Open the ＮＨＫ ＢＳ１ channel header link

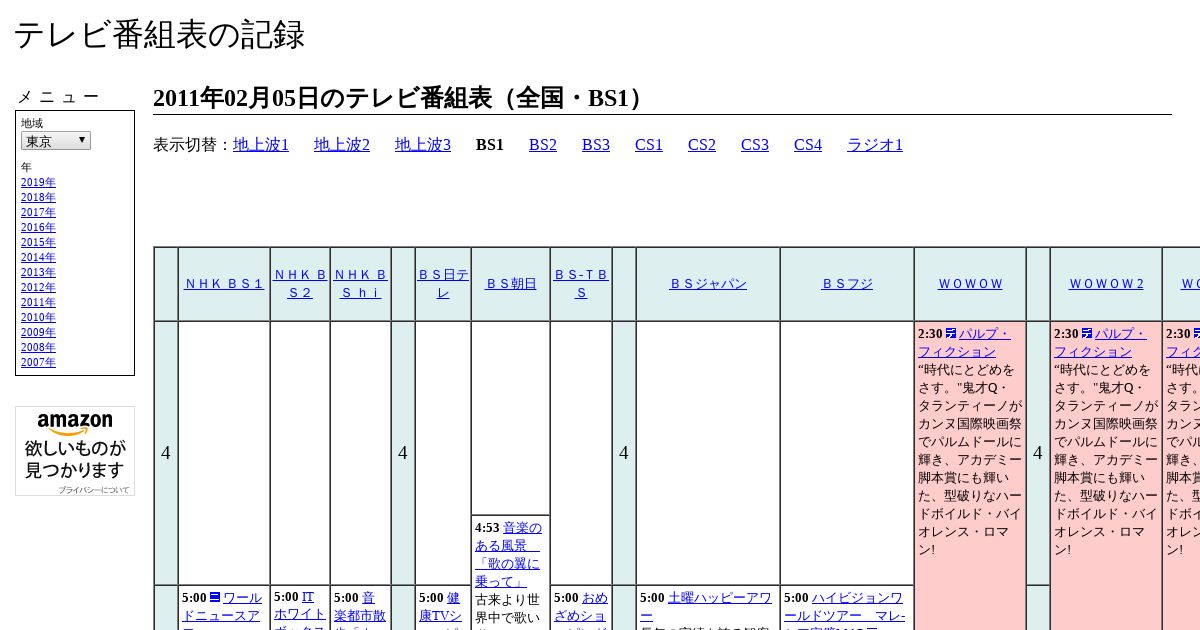coord(224,284)
